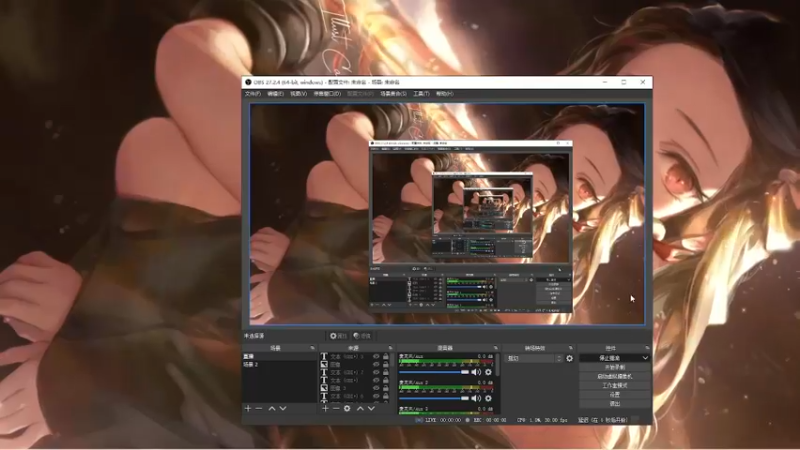The height and width of the screenshot is (450, 800).
Task: Pop out the Scene Transitions (转场特效) dock panel
Action: click(570, 348)
